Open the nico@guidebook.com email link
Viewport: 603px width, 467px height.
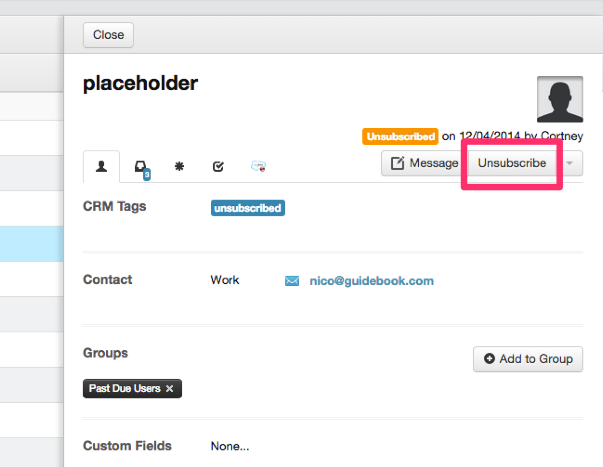[371, 281]
